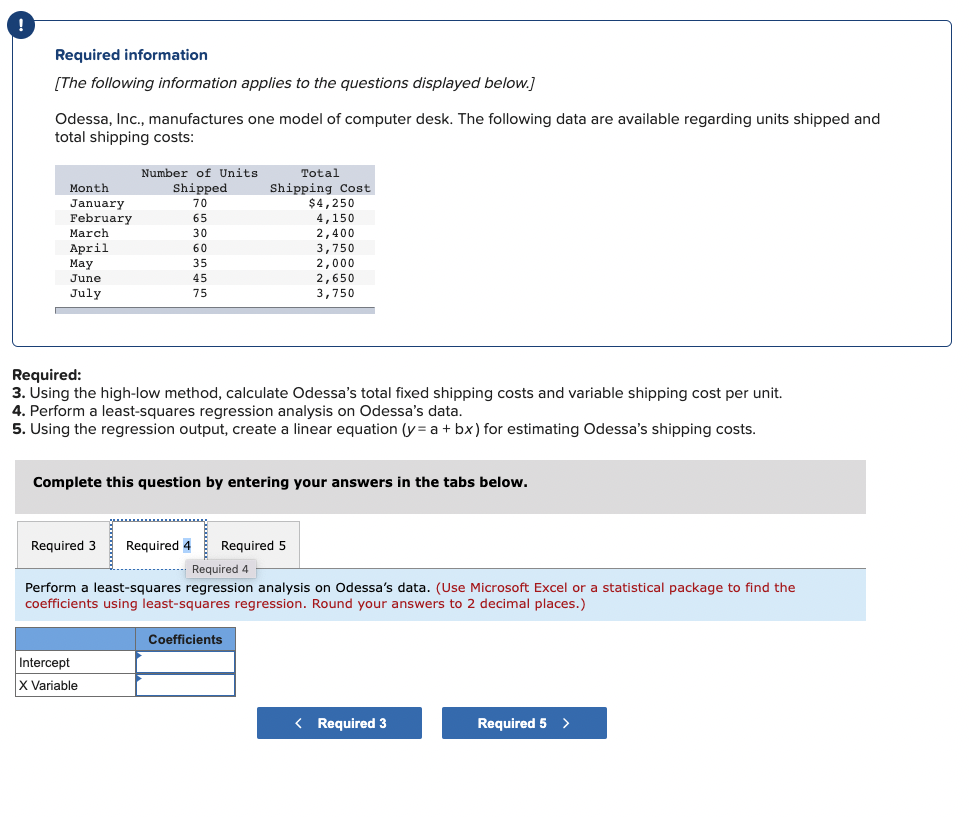969x818 pixels.
Task: Click the Total Shipping Cost column header
Action: tap(320, 180)
